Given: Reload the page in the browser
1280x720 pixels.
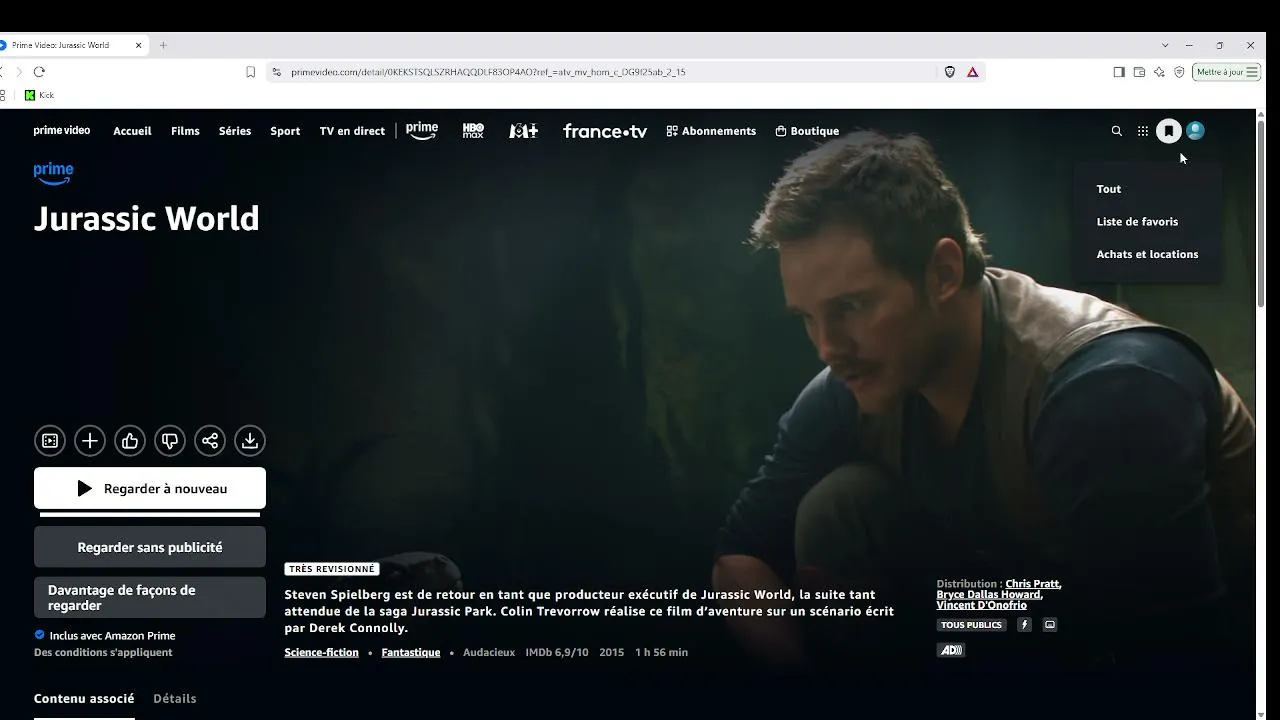Looking at the screenshot, I should pyautogui.click(x=39, y=72).
